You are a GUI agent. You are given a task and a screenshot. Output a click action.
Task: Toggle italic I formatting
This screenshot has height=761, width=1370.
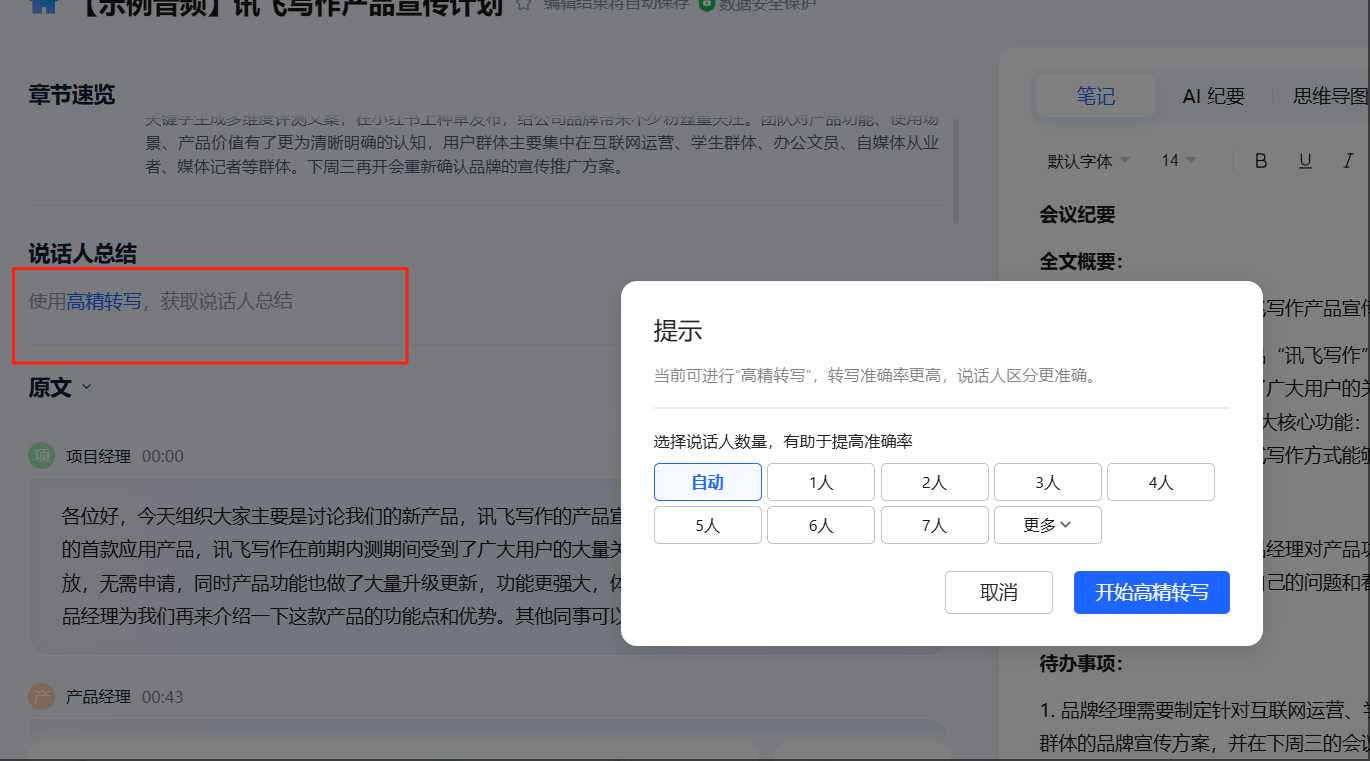pyautogui.click(x=1348, y=161)
